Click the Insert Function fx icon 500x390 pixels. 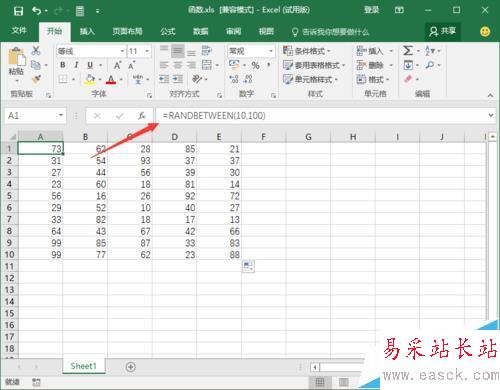click(x=142, y=116)
